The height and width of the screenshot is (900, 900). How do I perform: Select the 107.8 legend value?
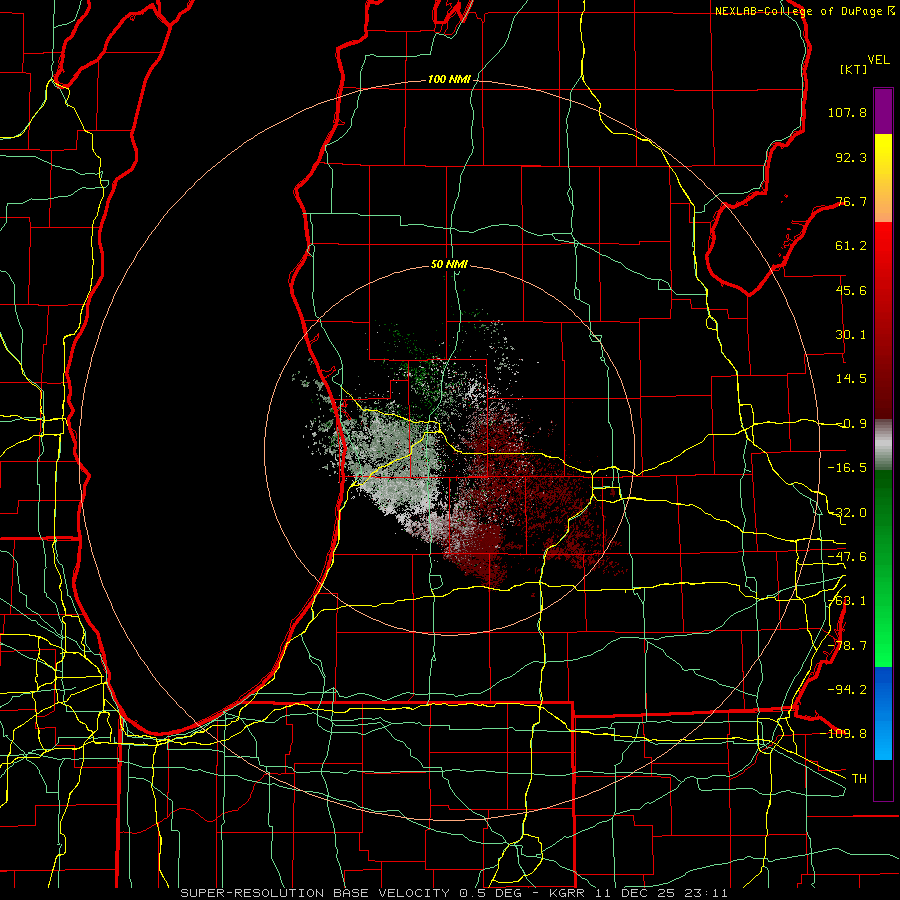pos(847,112)
